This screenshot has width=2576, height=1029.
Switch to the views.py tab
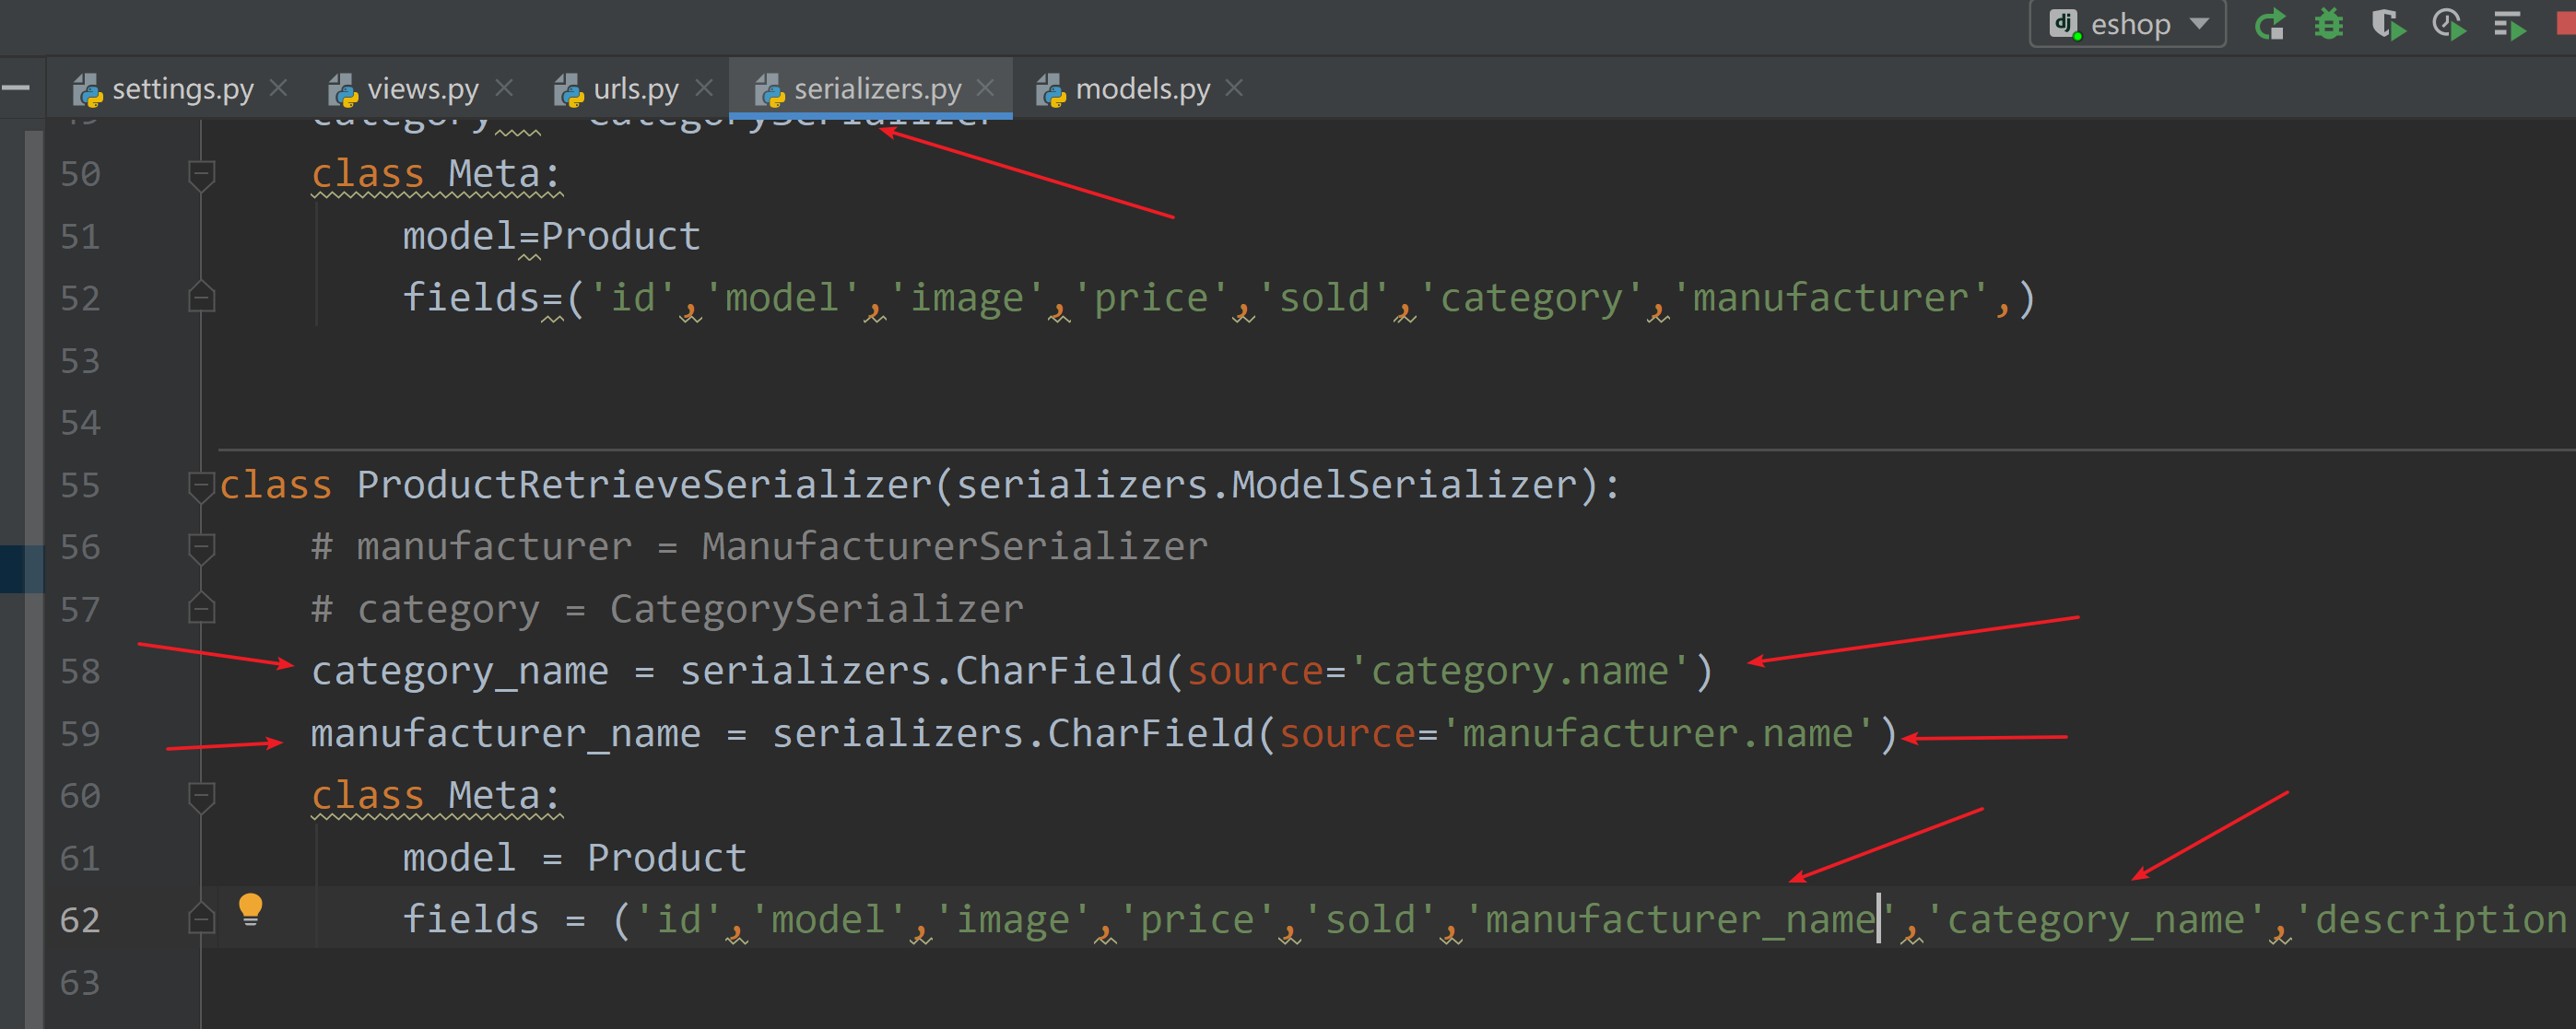click(x=422, y=89)
